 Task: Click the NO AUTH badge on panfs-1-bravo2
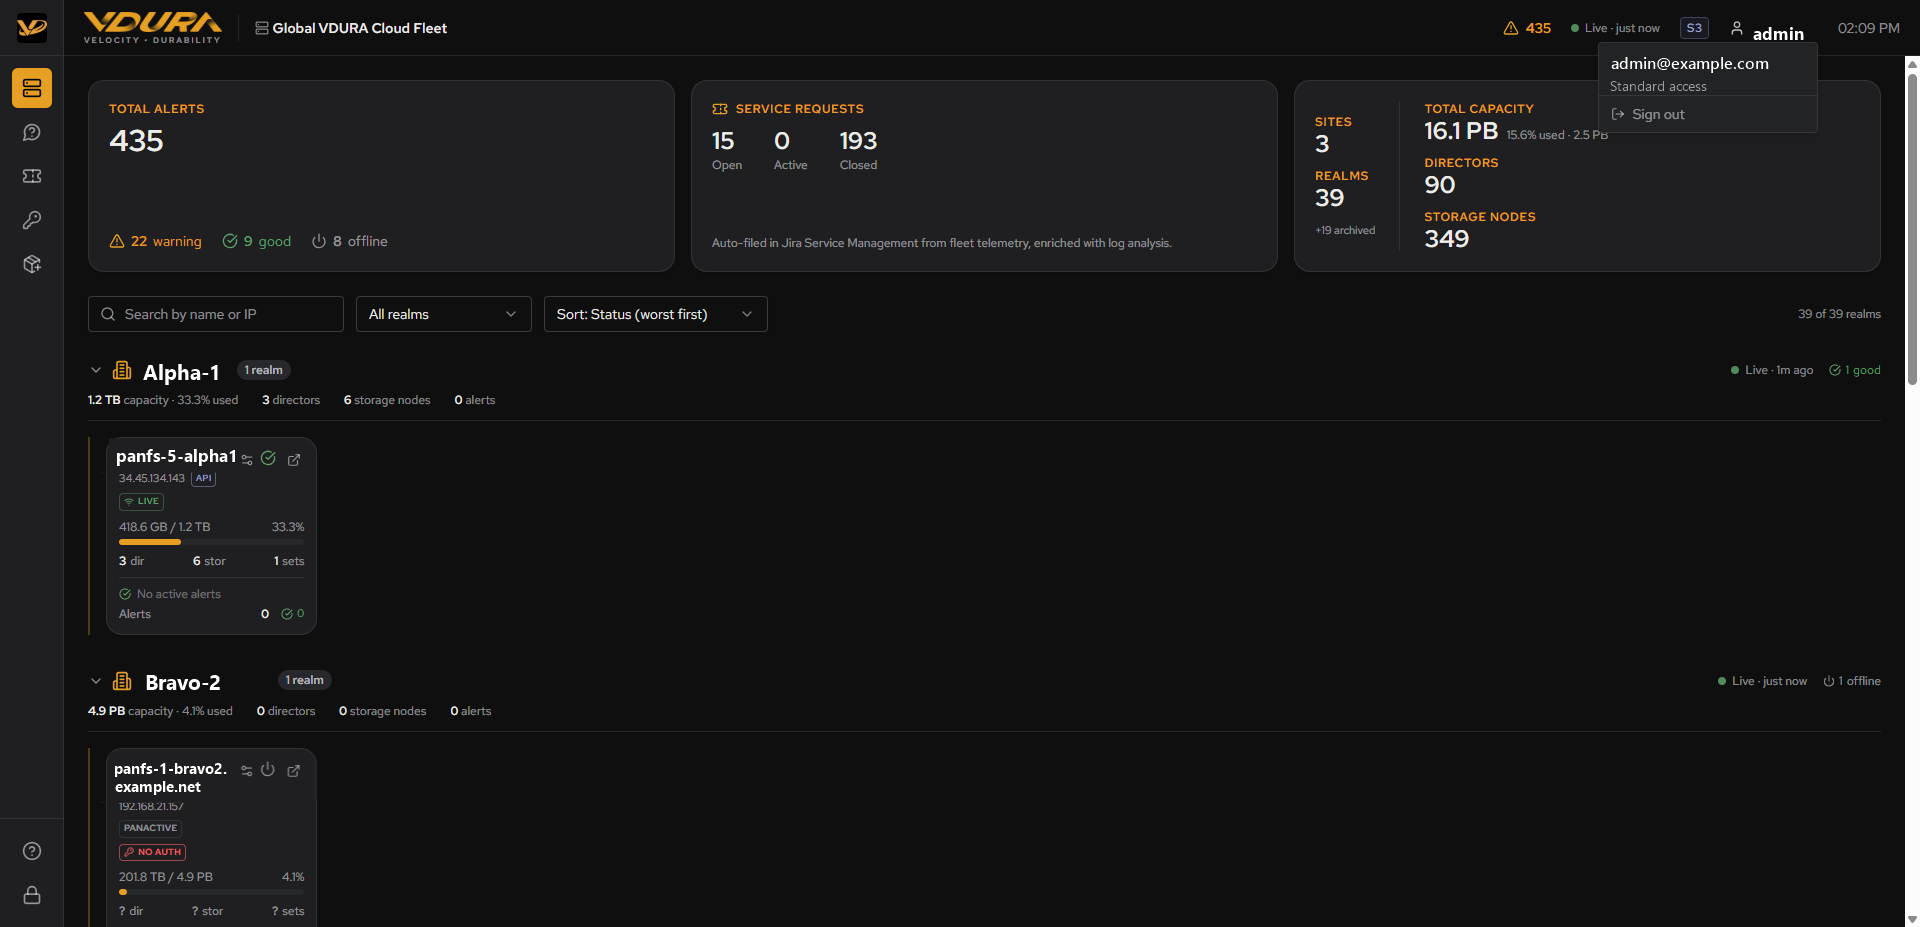pos(152,852)
